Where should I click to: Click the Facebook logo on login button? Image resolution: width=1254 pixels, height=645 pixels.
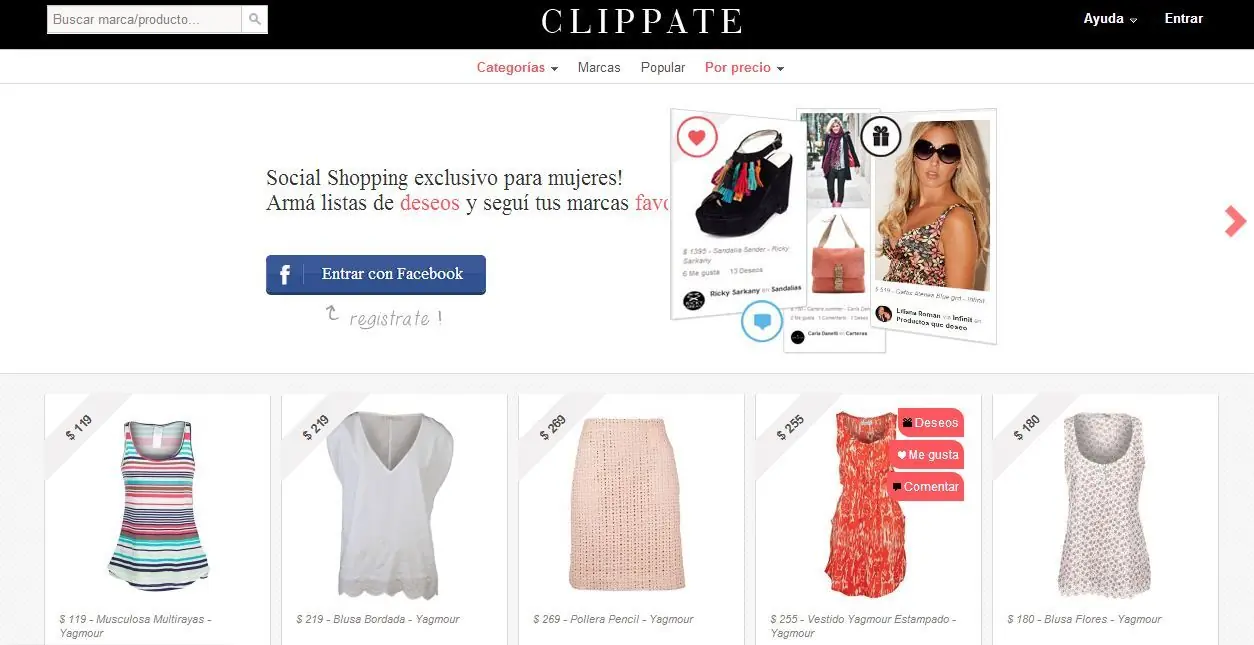pyautogui.click(x=285, y=274)
